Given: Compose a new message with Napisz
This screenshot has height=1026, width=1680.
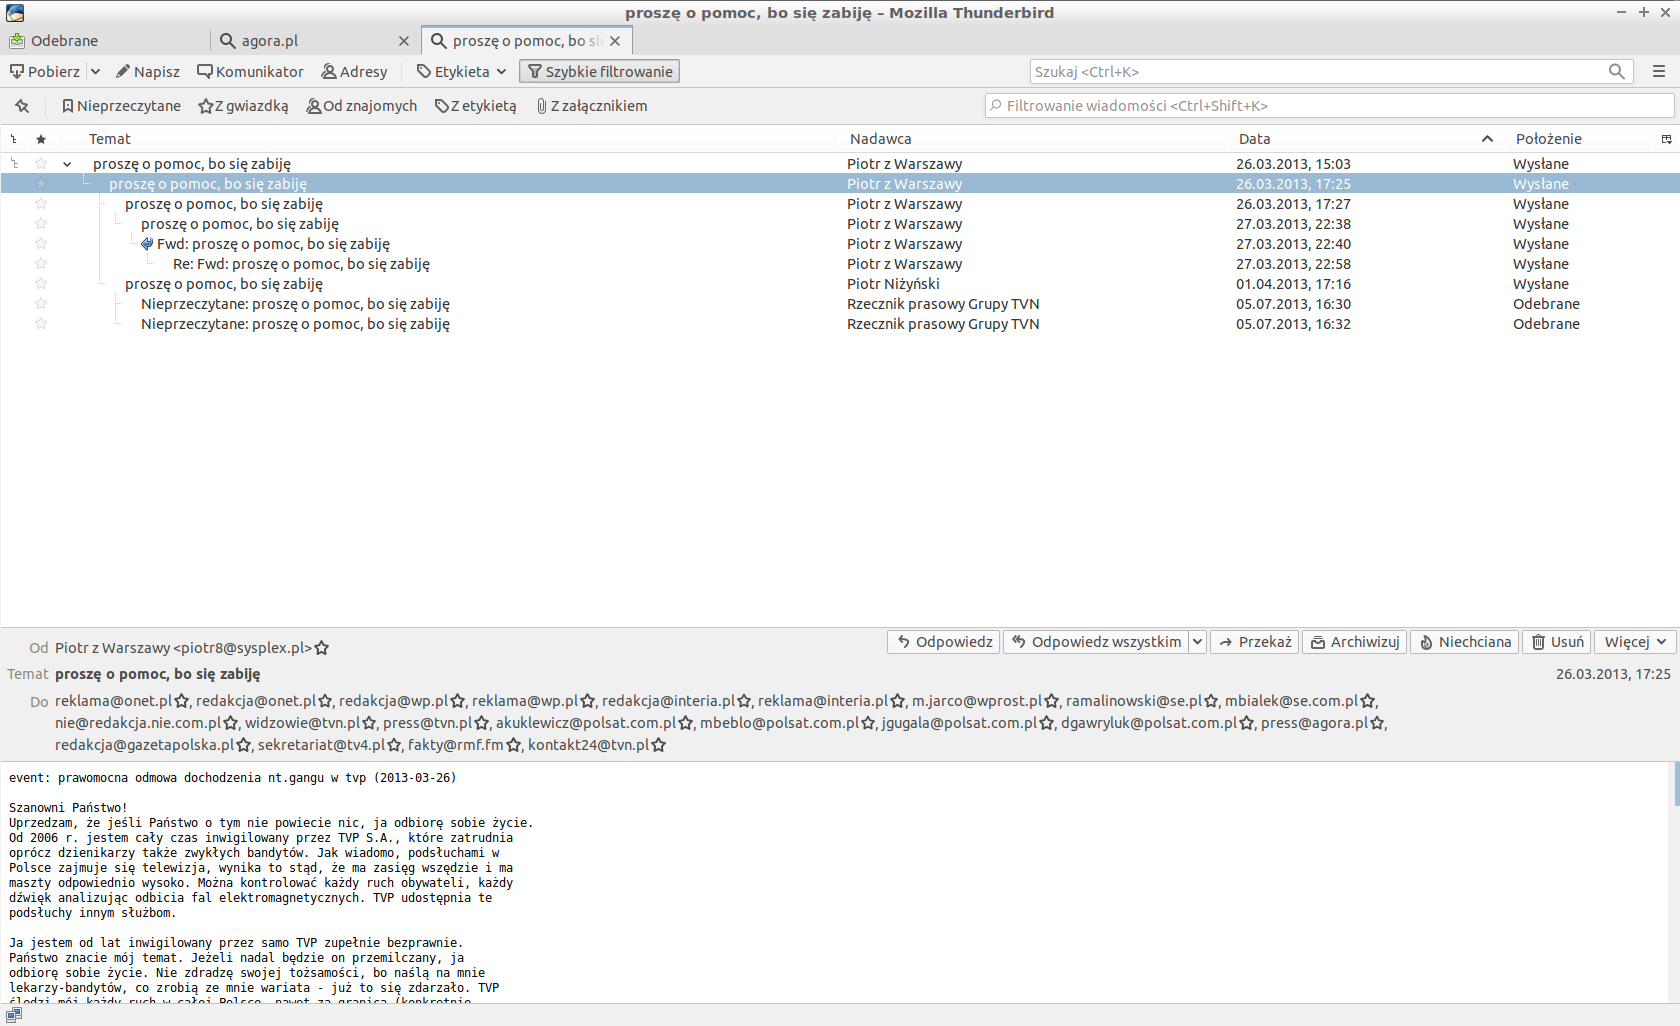Looking at the screenshot, I should point(148,72).
